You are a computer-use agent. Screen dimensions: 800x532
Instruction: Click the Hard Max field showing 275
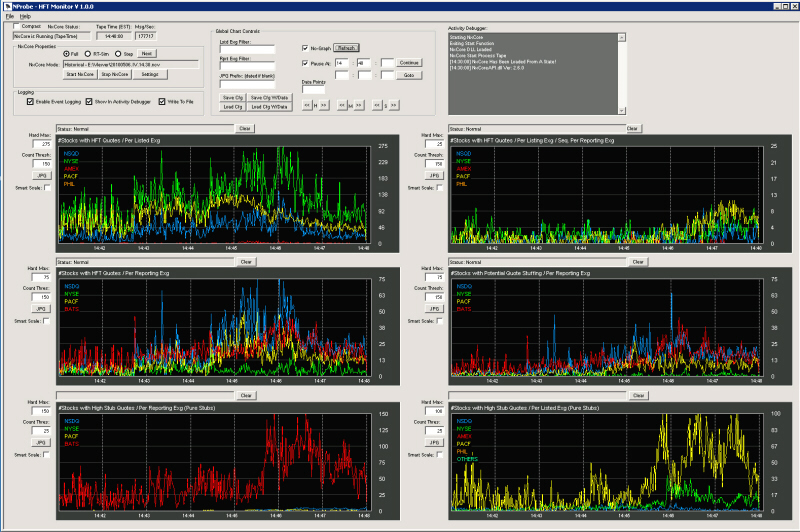click(x=42, y=144)
